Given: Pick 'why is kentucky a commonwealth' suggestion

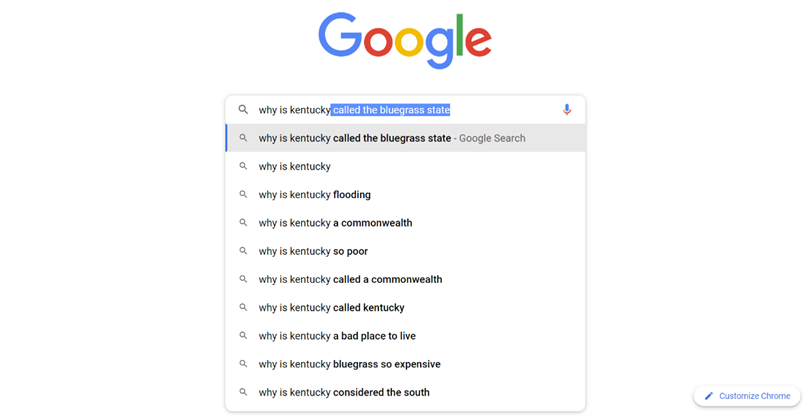Looking at the screenshot, I should [x=335, y=223].
